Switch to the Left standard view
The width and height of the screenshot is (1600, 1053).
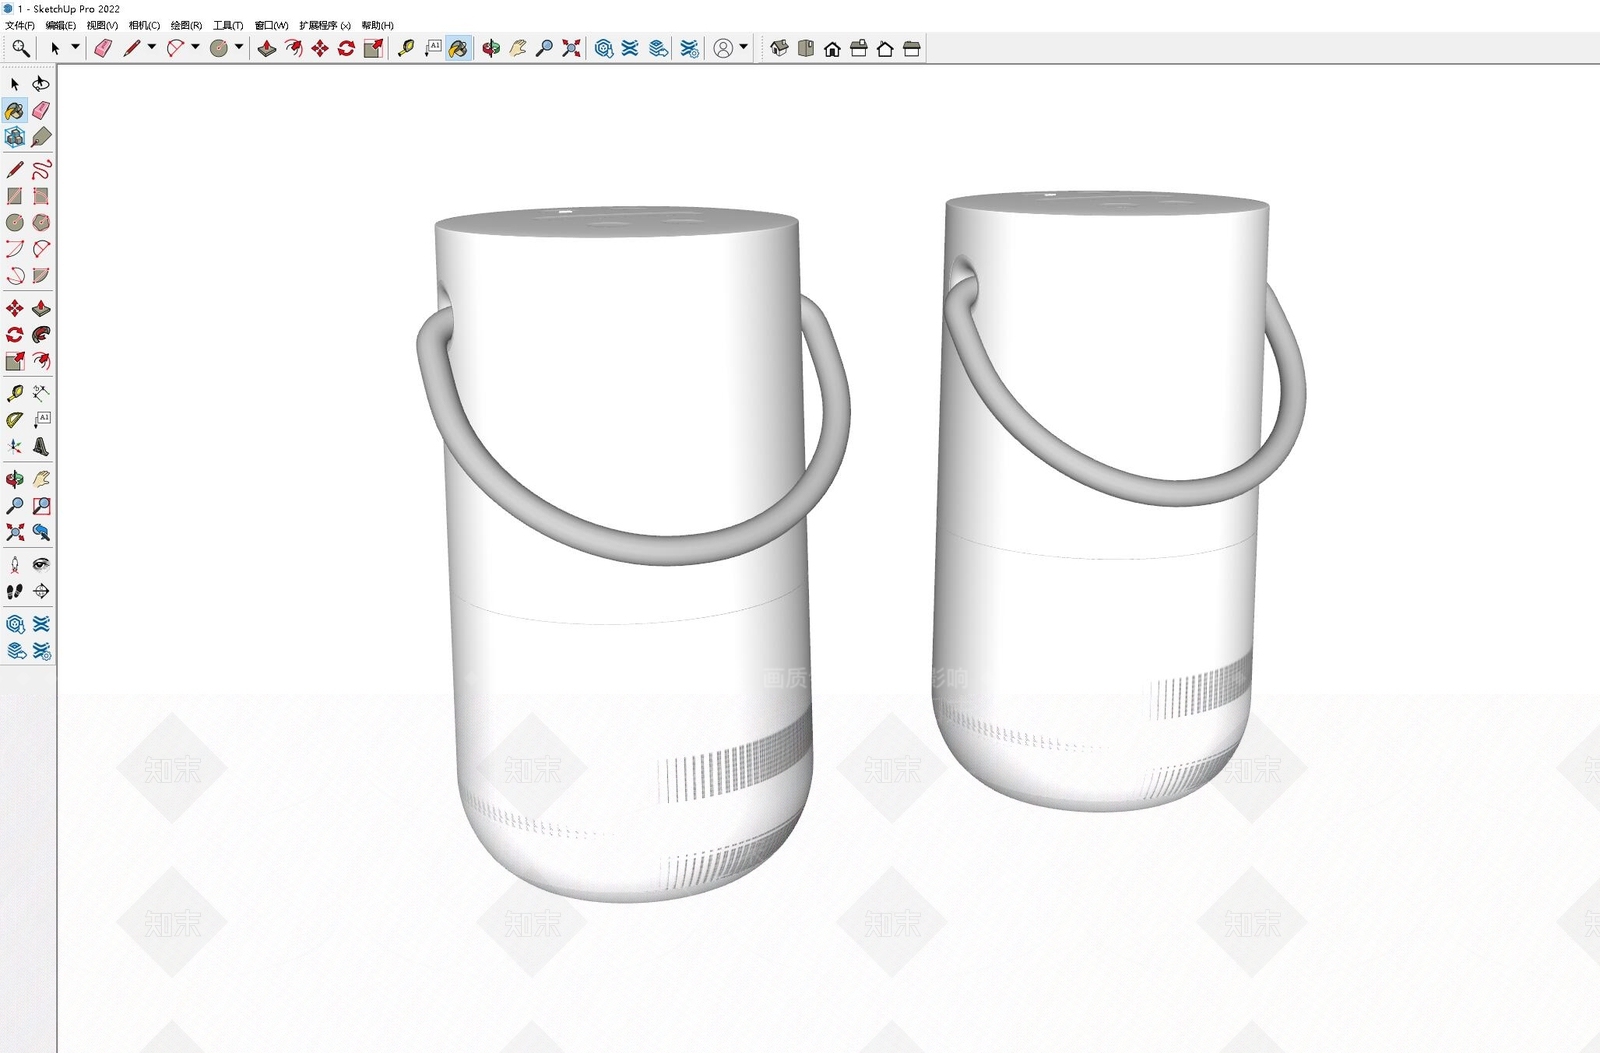coord(911,48)
